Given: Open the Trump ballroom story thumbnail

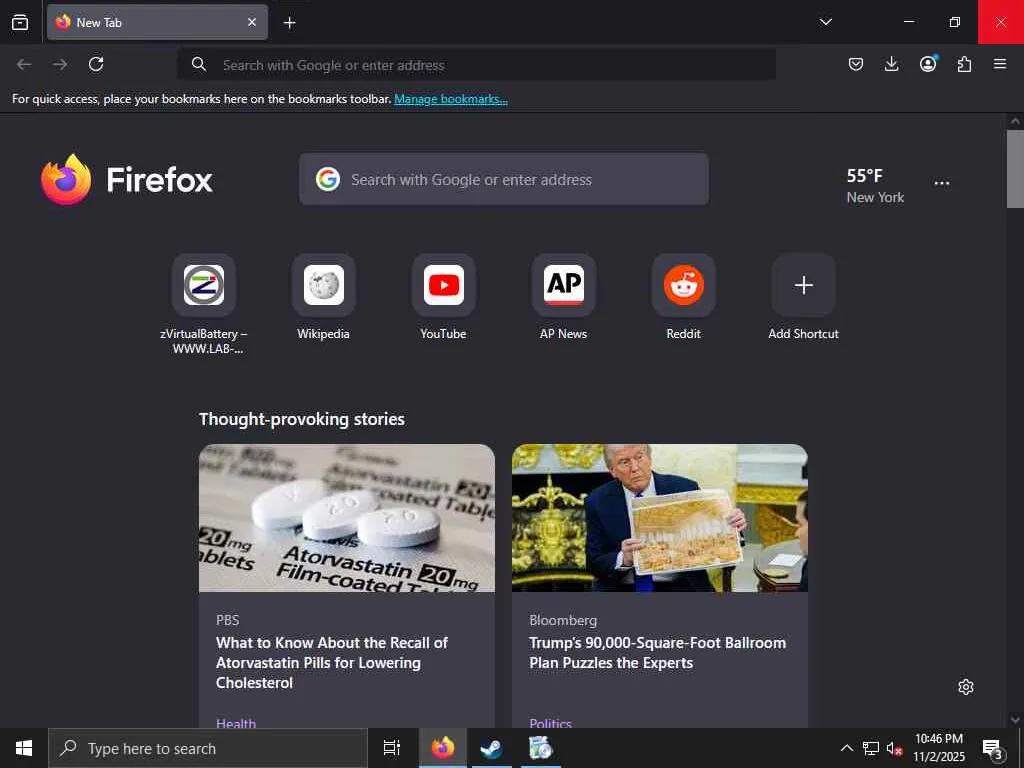Looking at the screenshot, I should coord(660,518).
